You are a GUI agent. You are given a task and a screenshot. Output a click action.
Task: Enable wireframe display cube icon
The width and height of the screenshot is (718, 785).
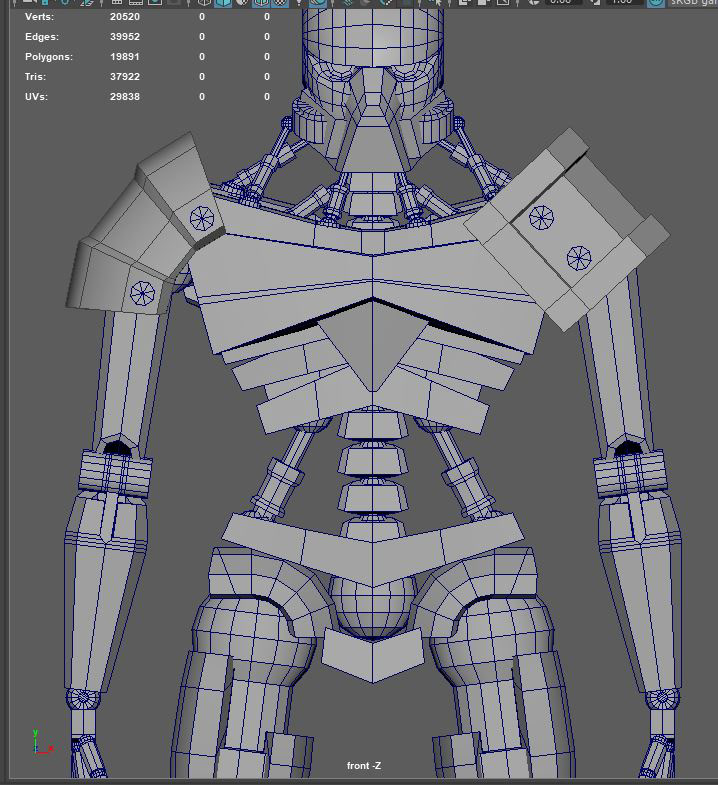coord(204,3)
